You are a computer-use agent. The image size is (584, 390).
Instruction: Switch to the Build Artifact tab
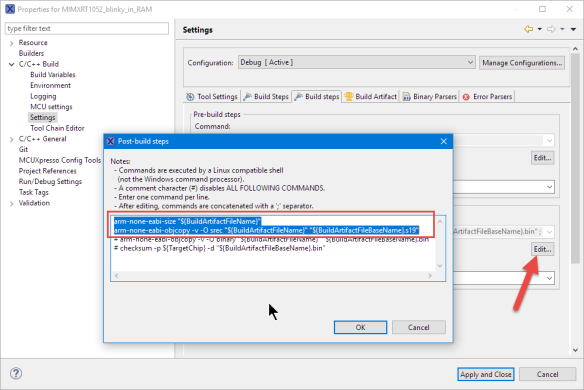click(371, 96)
